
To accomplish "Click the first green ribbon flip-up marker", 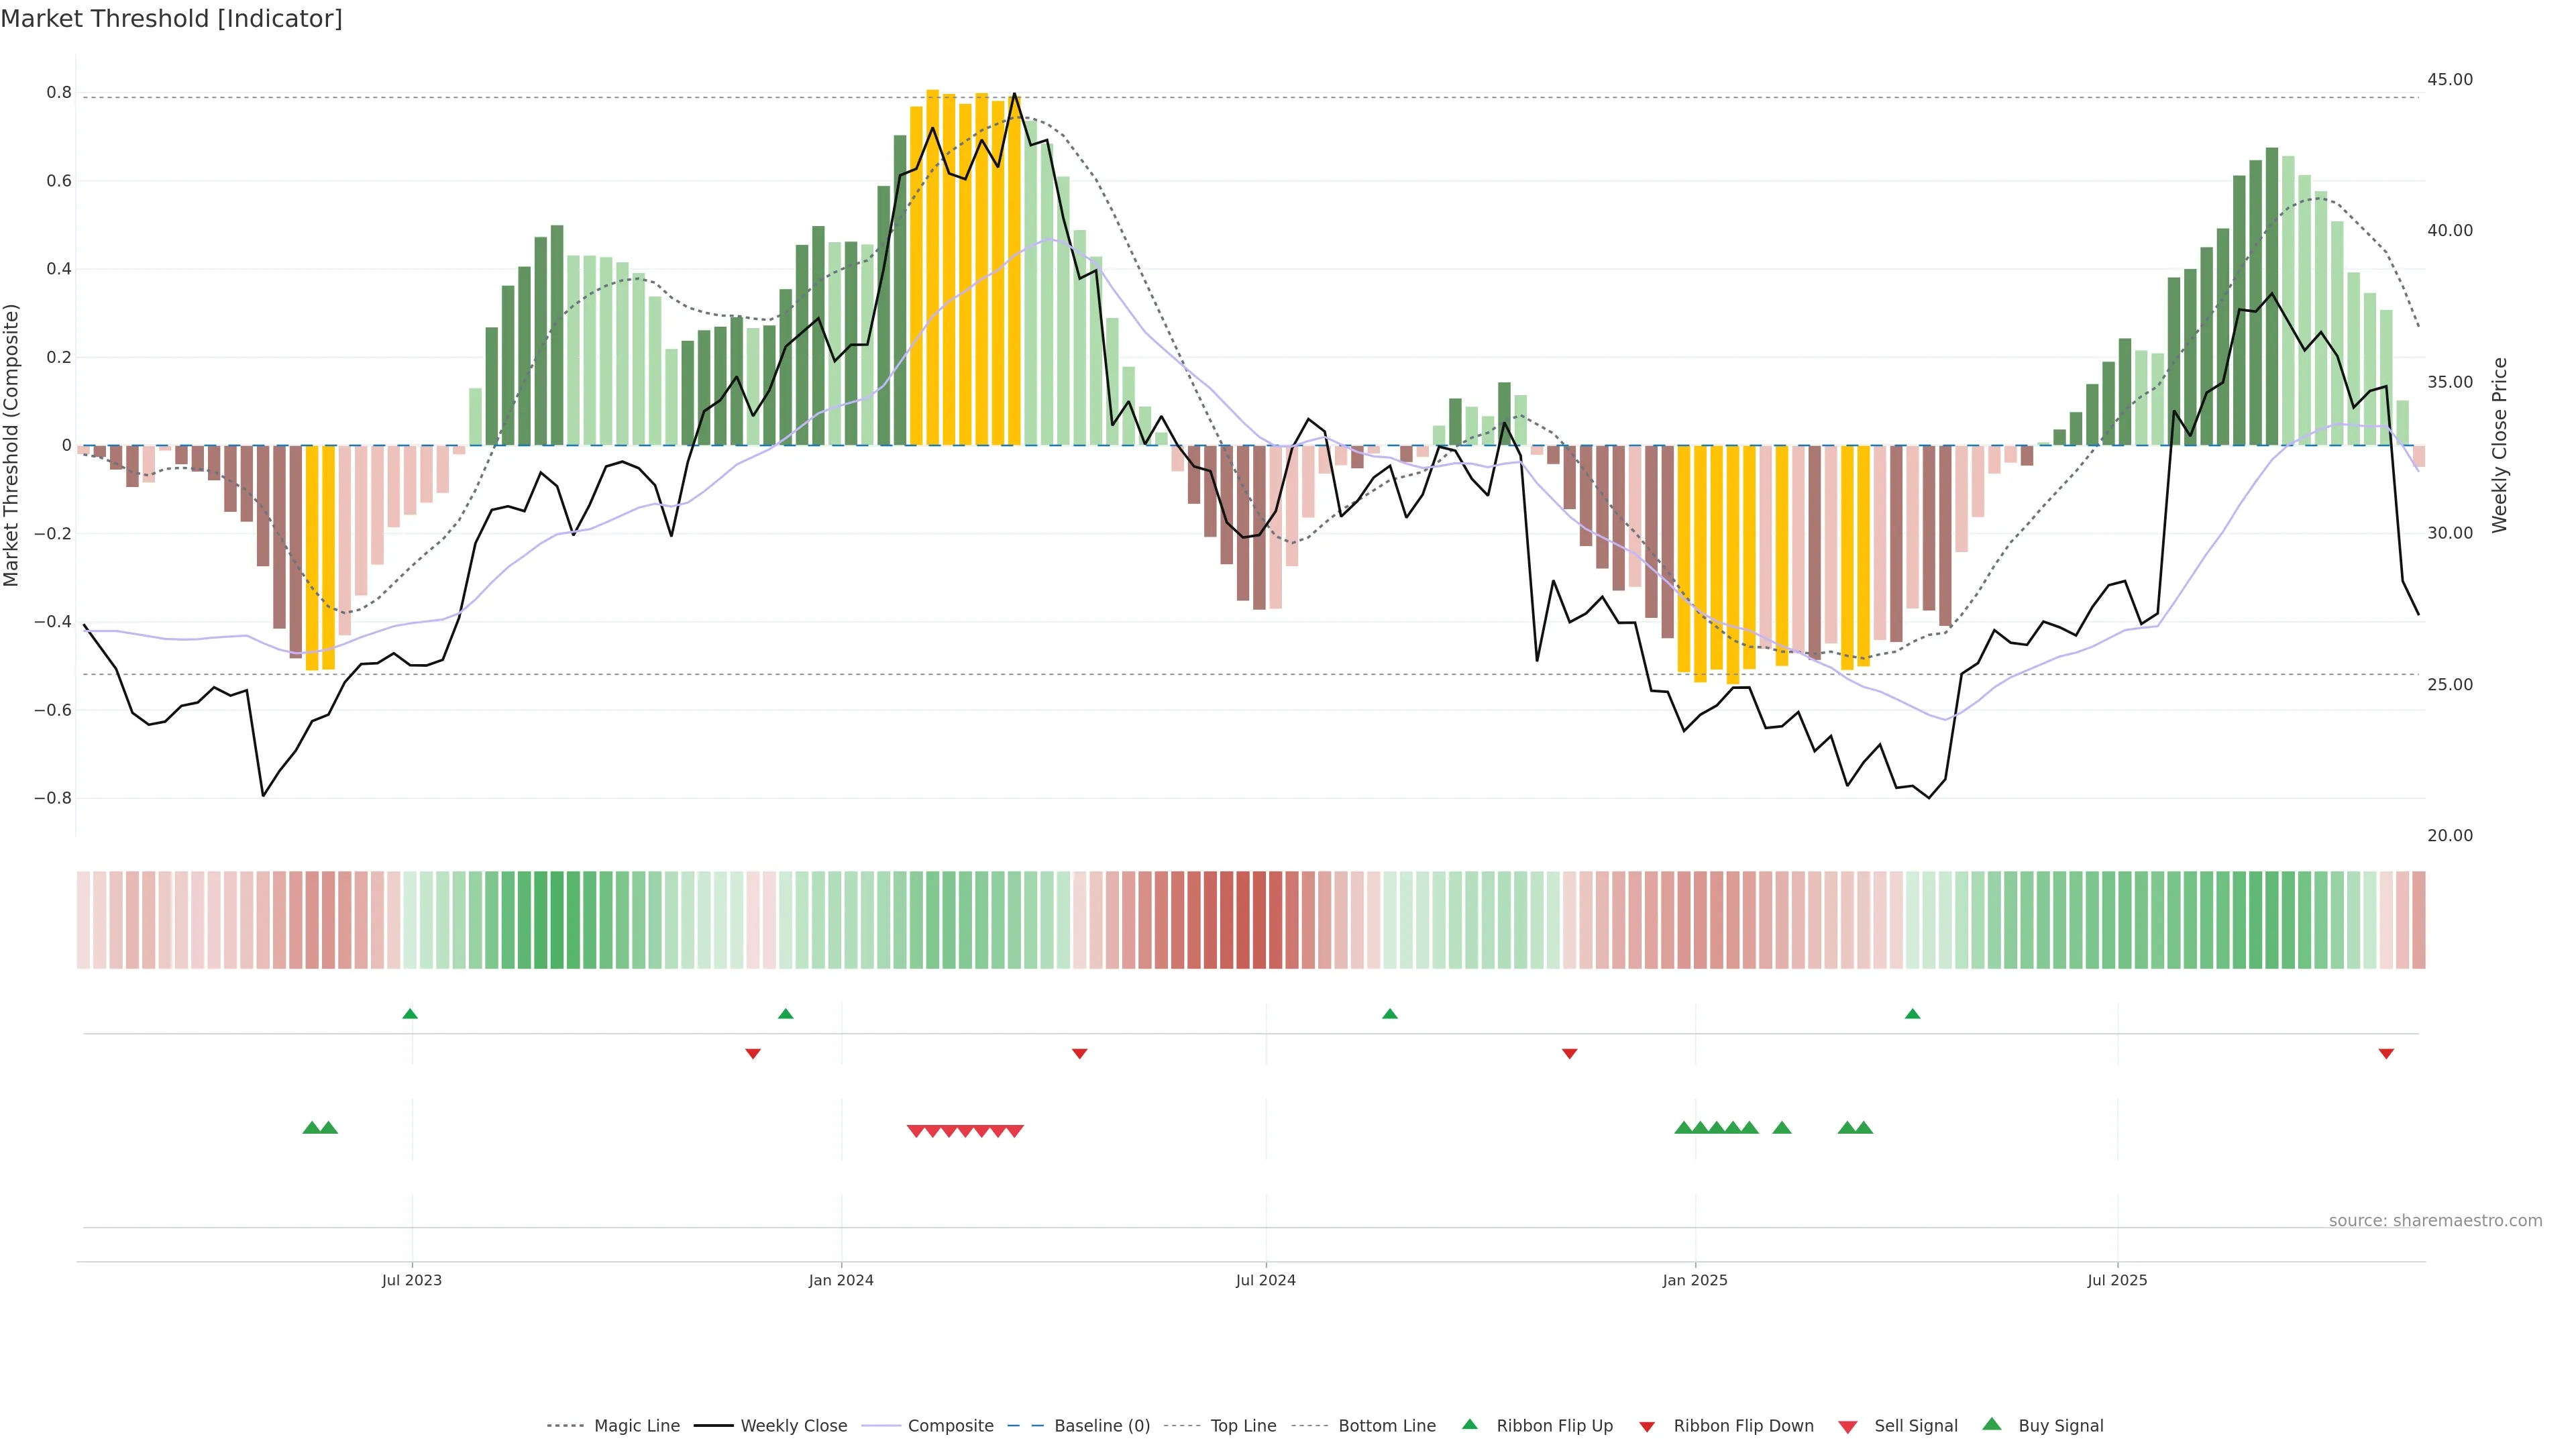I will click(x=410, y=1014).
